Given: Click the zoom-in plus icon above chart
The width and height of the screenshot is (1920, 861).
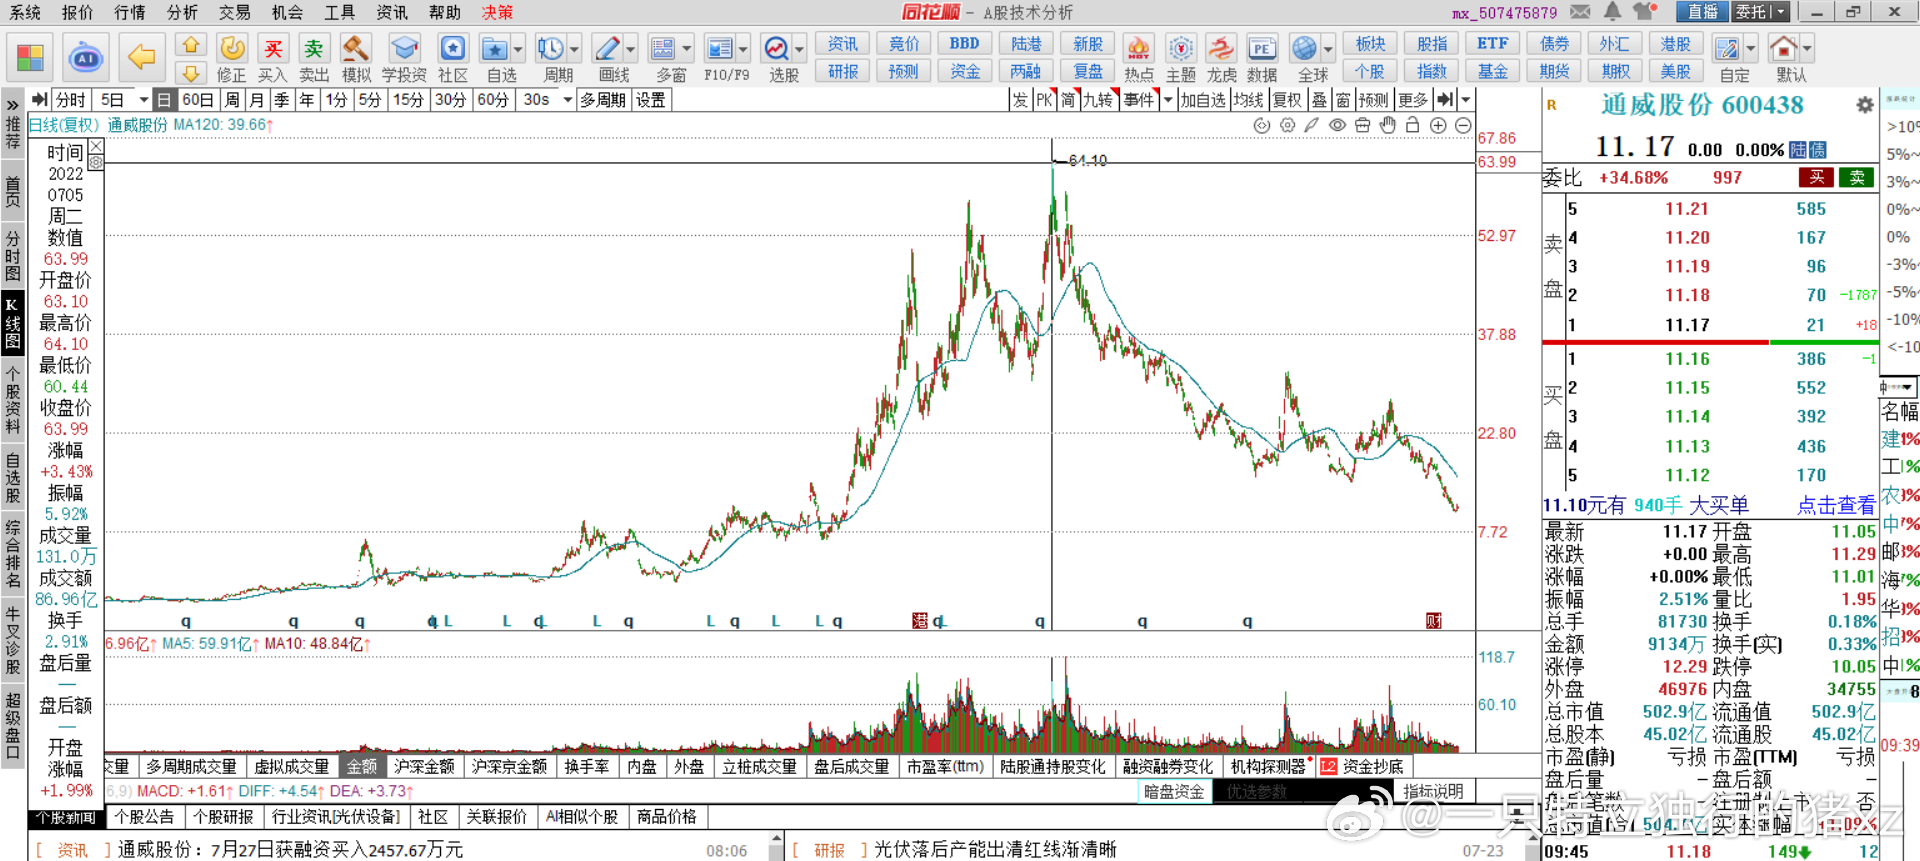Looking at the screenshot, I should 1438,125.
